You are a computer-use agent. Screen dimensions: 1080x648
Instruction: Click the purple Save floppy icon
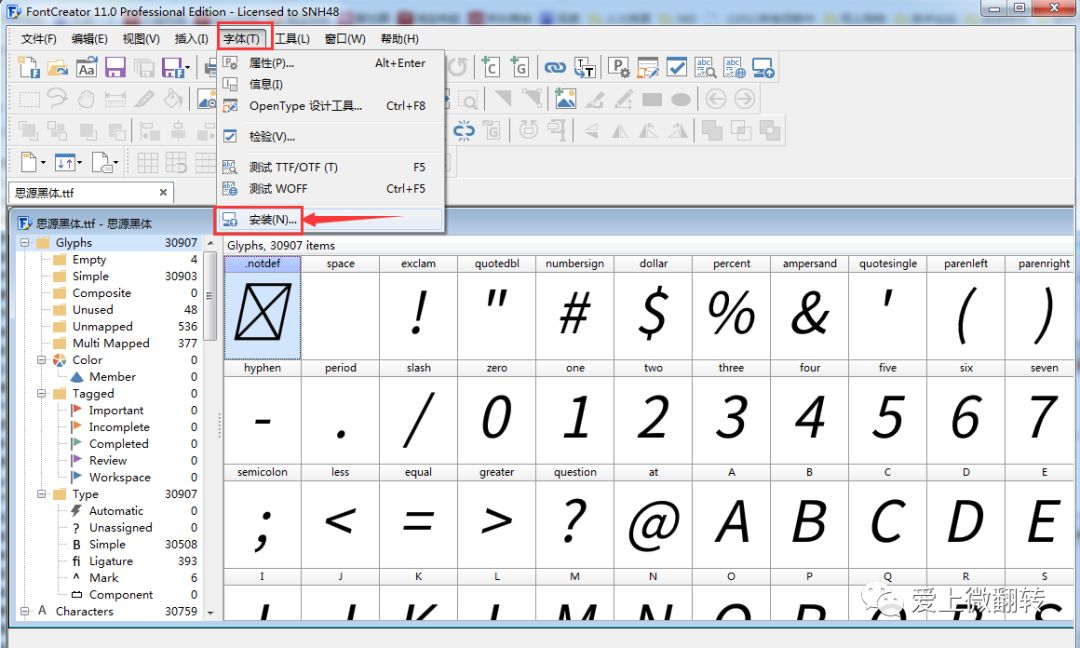coord(115,67)
